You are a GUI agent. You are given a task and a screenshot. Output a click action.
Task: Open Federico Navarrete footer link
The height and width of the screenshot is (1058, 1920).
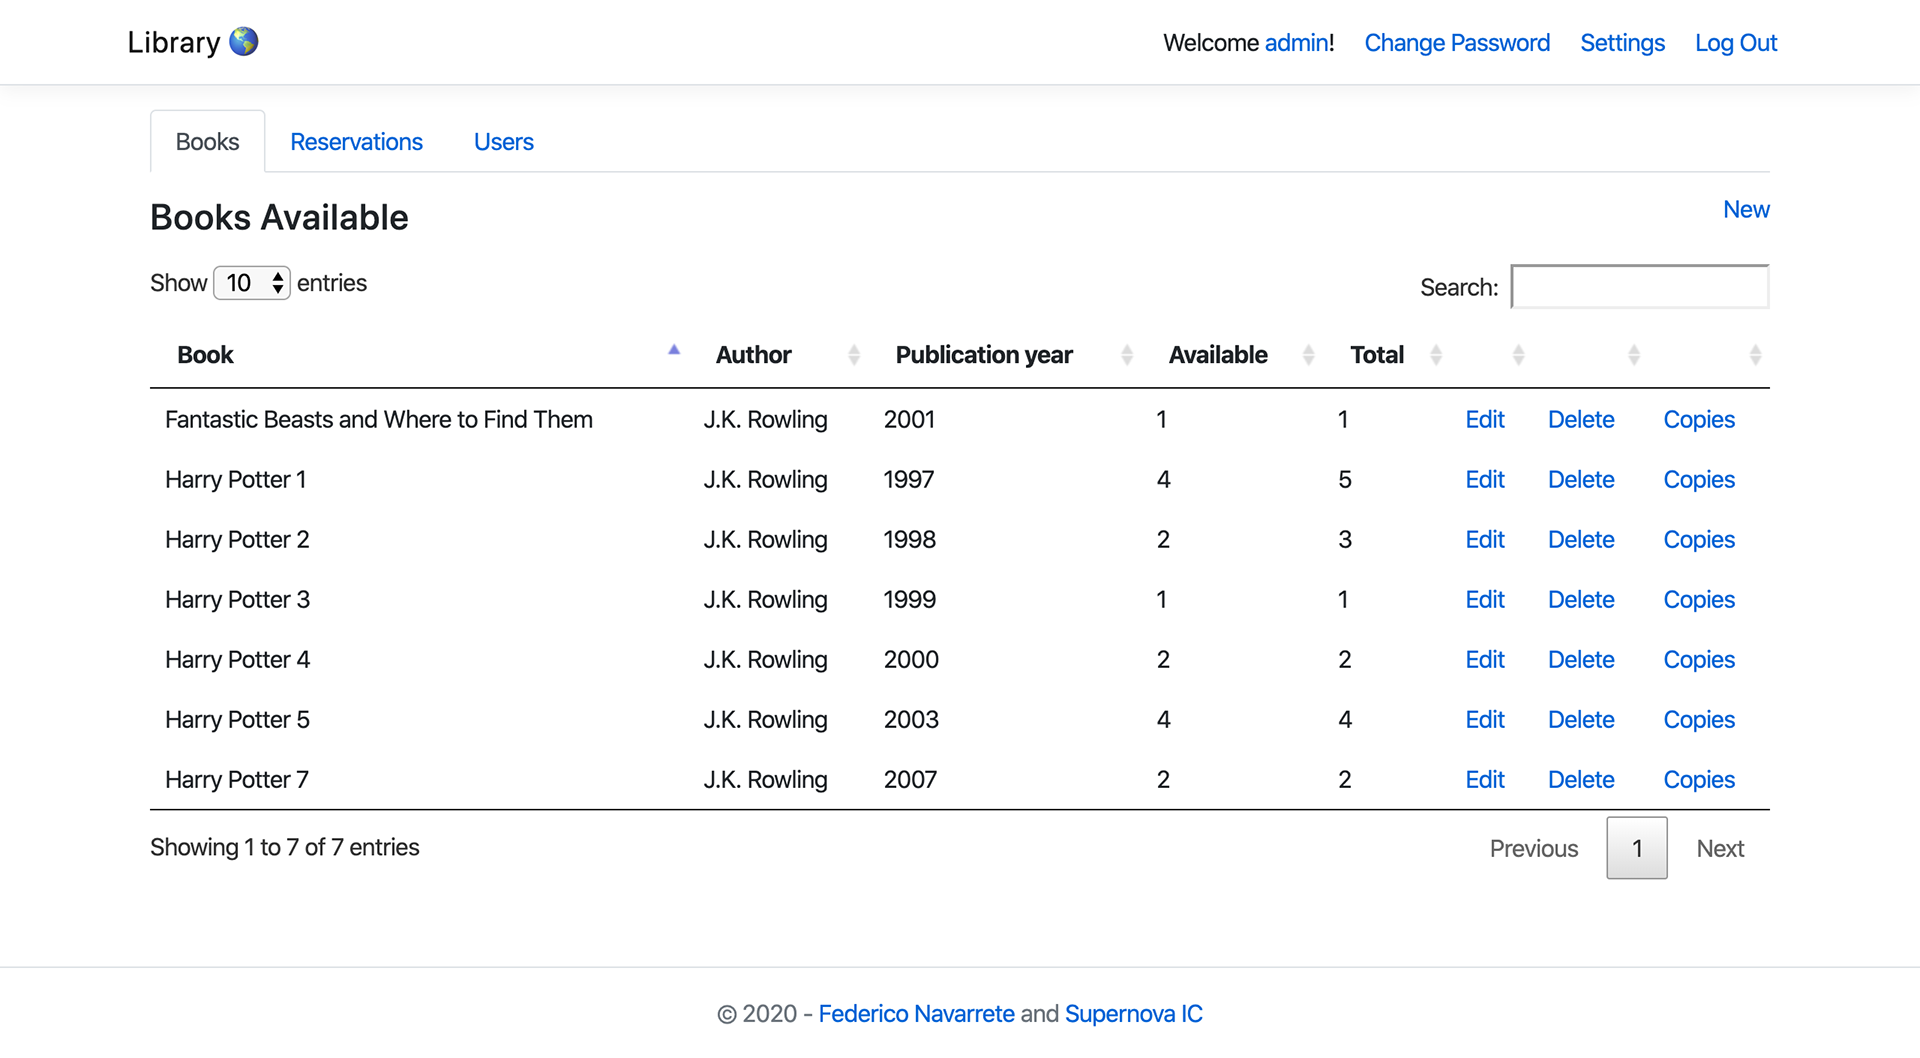point(916,1014)
